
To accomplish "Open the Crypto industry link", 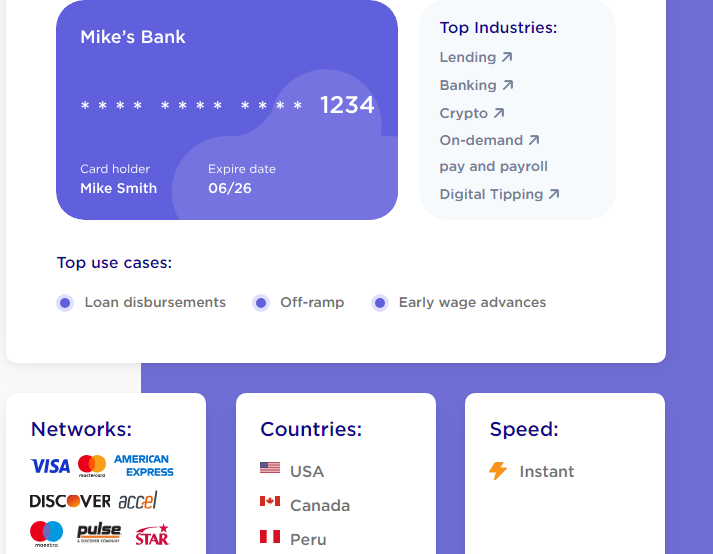I will [x=472, y=114].
